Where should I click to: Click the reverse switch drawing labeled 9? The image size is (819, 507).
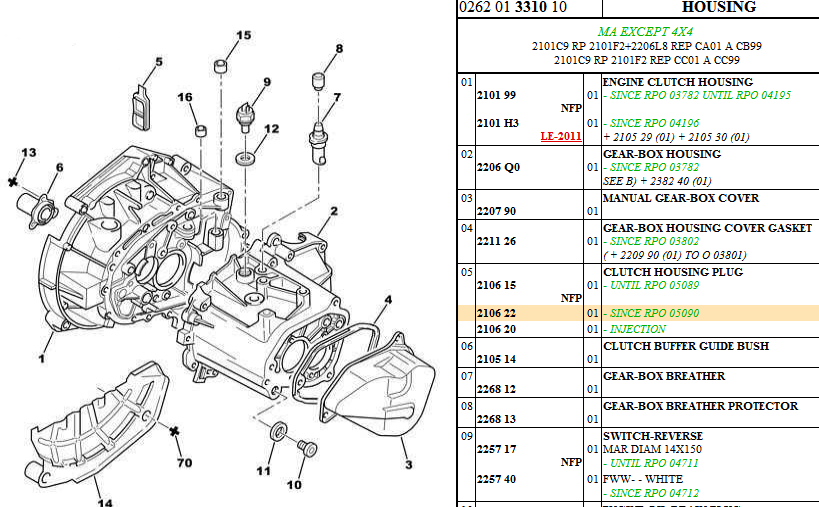[248, 118]
